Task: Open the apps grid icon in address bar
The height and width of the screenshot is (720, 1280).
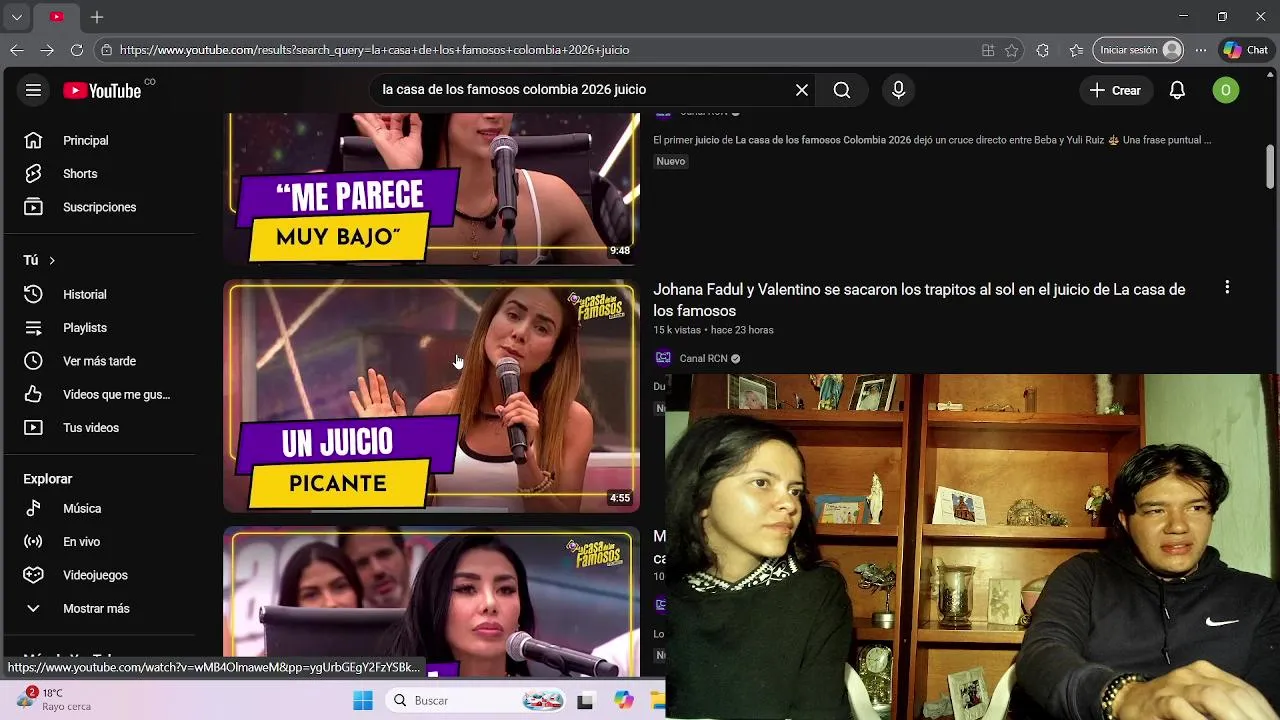Action: (988, 50)
